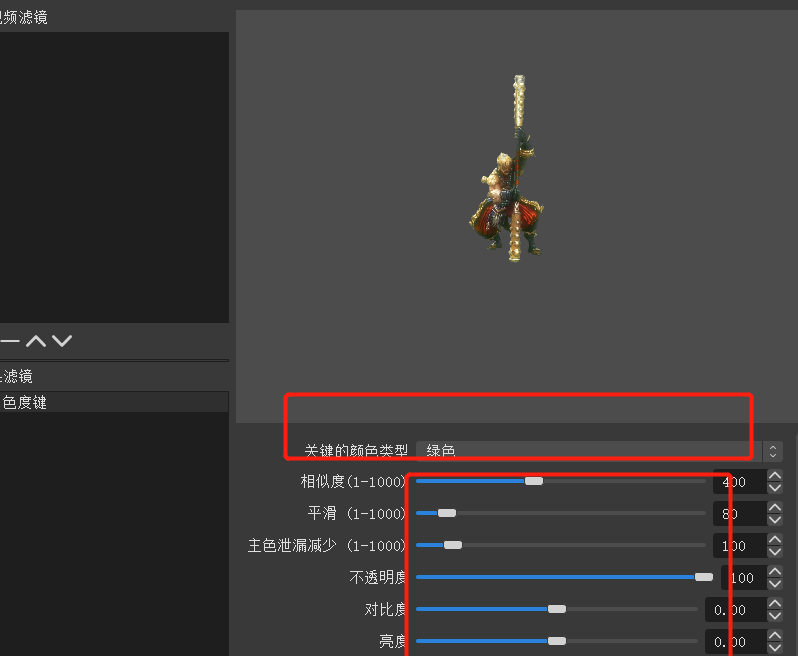Increase 平滑 with up stepper arrow
Screen dimensions: 798x656
pyautogui.click(x=775, y=507)
